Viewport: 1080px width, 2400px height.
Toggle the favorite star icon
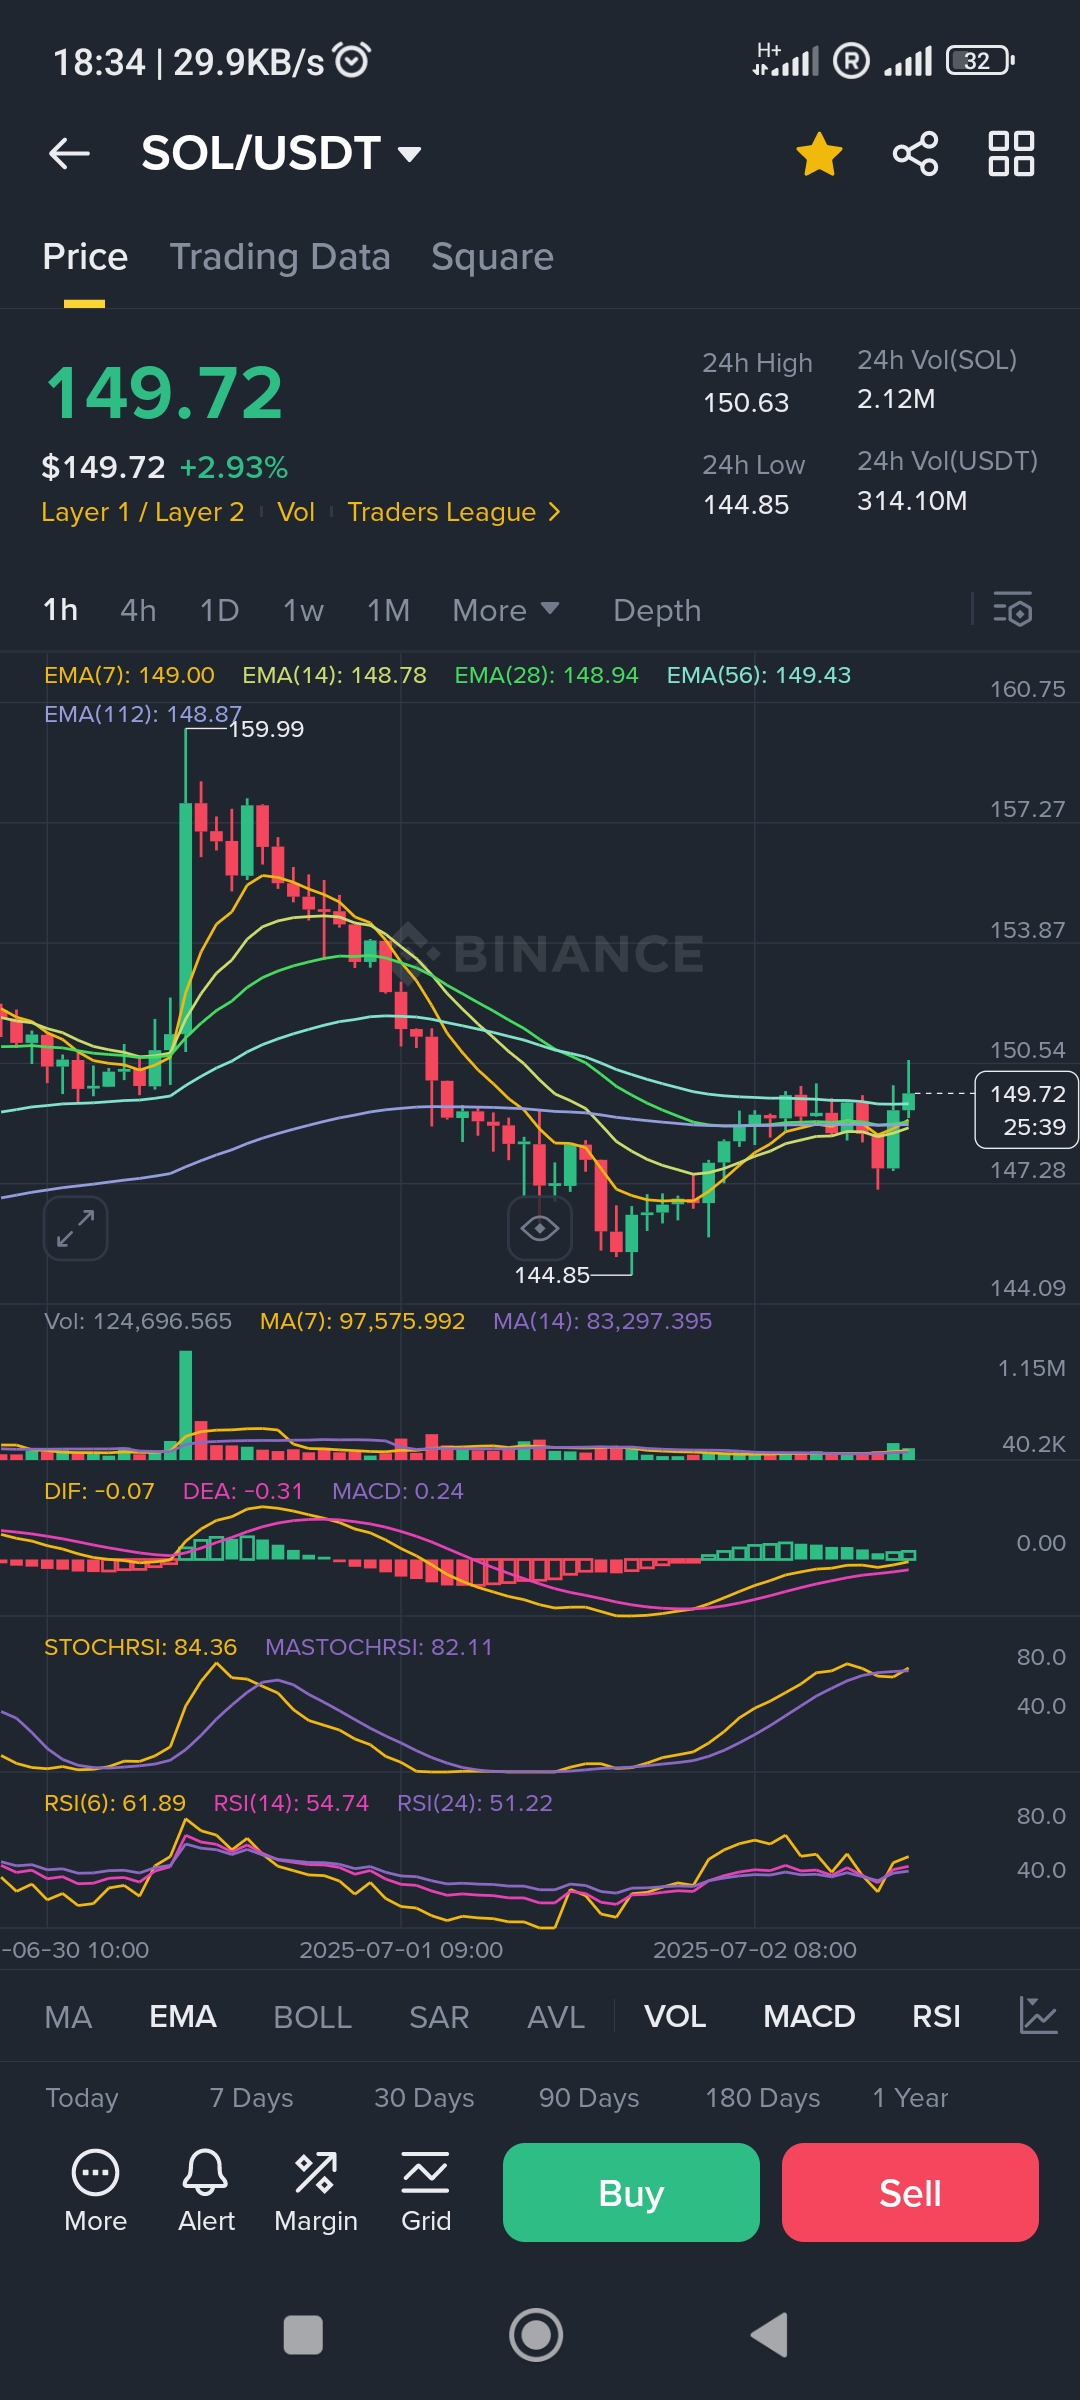click(x=819, y=154)
